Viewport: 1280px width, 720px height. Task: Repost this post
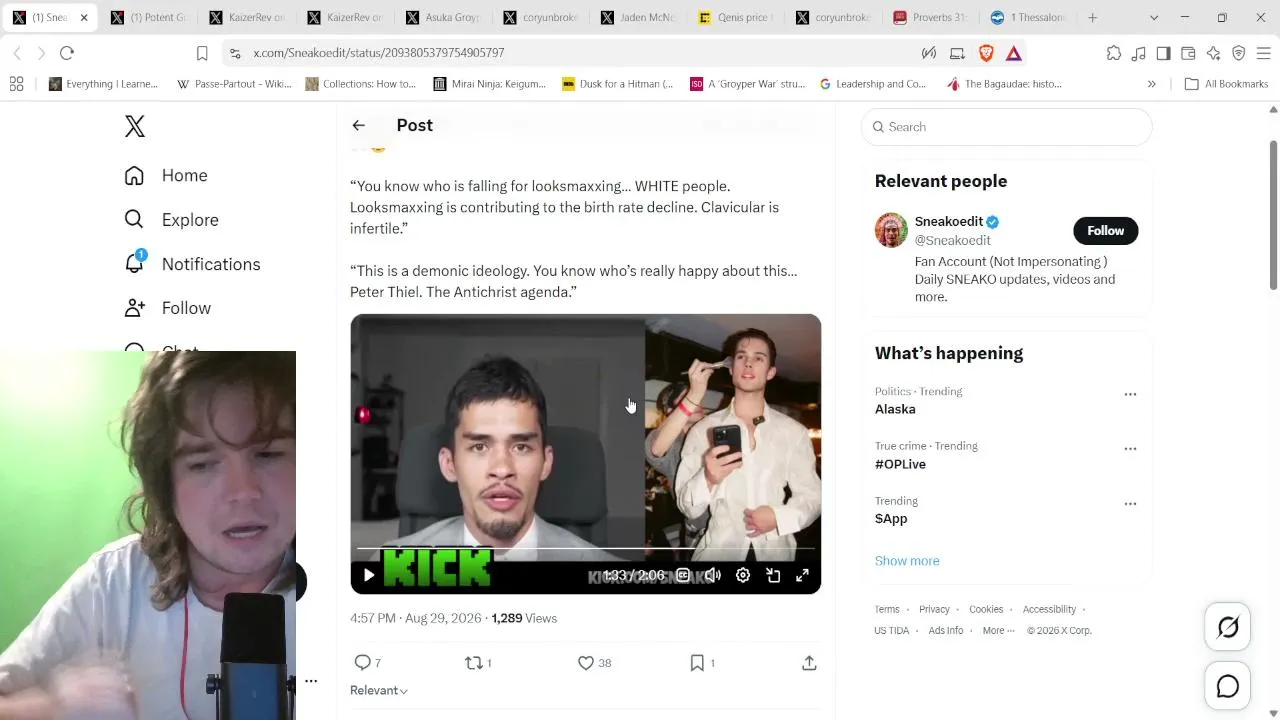[474, 662]
